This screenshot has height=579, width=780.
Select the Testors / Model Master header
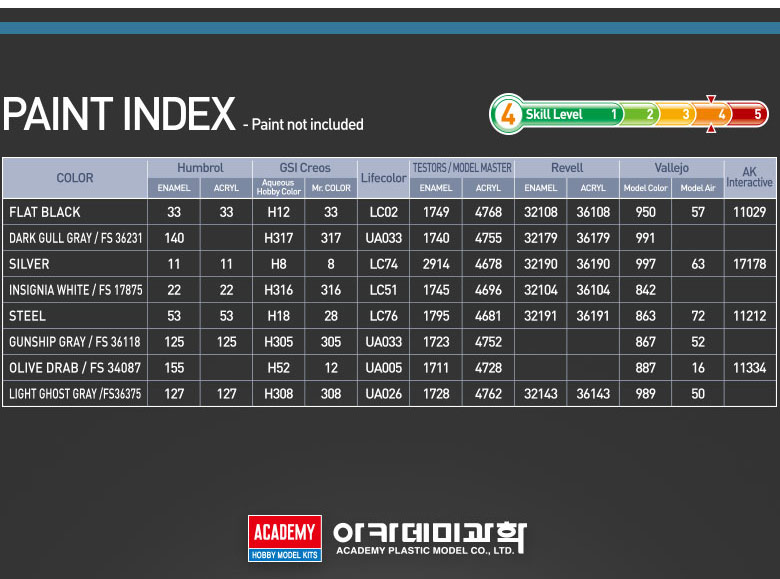(462, 168)
